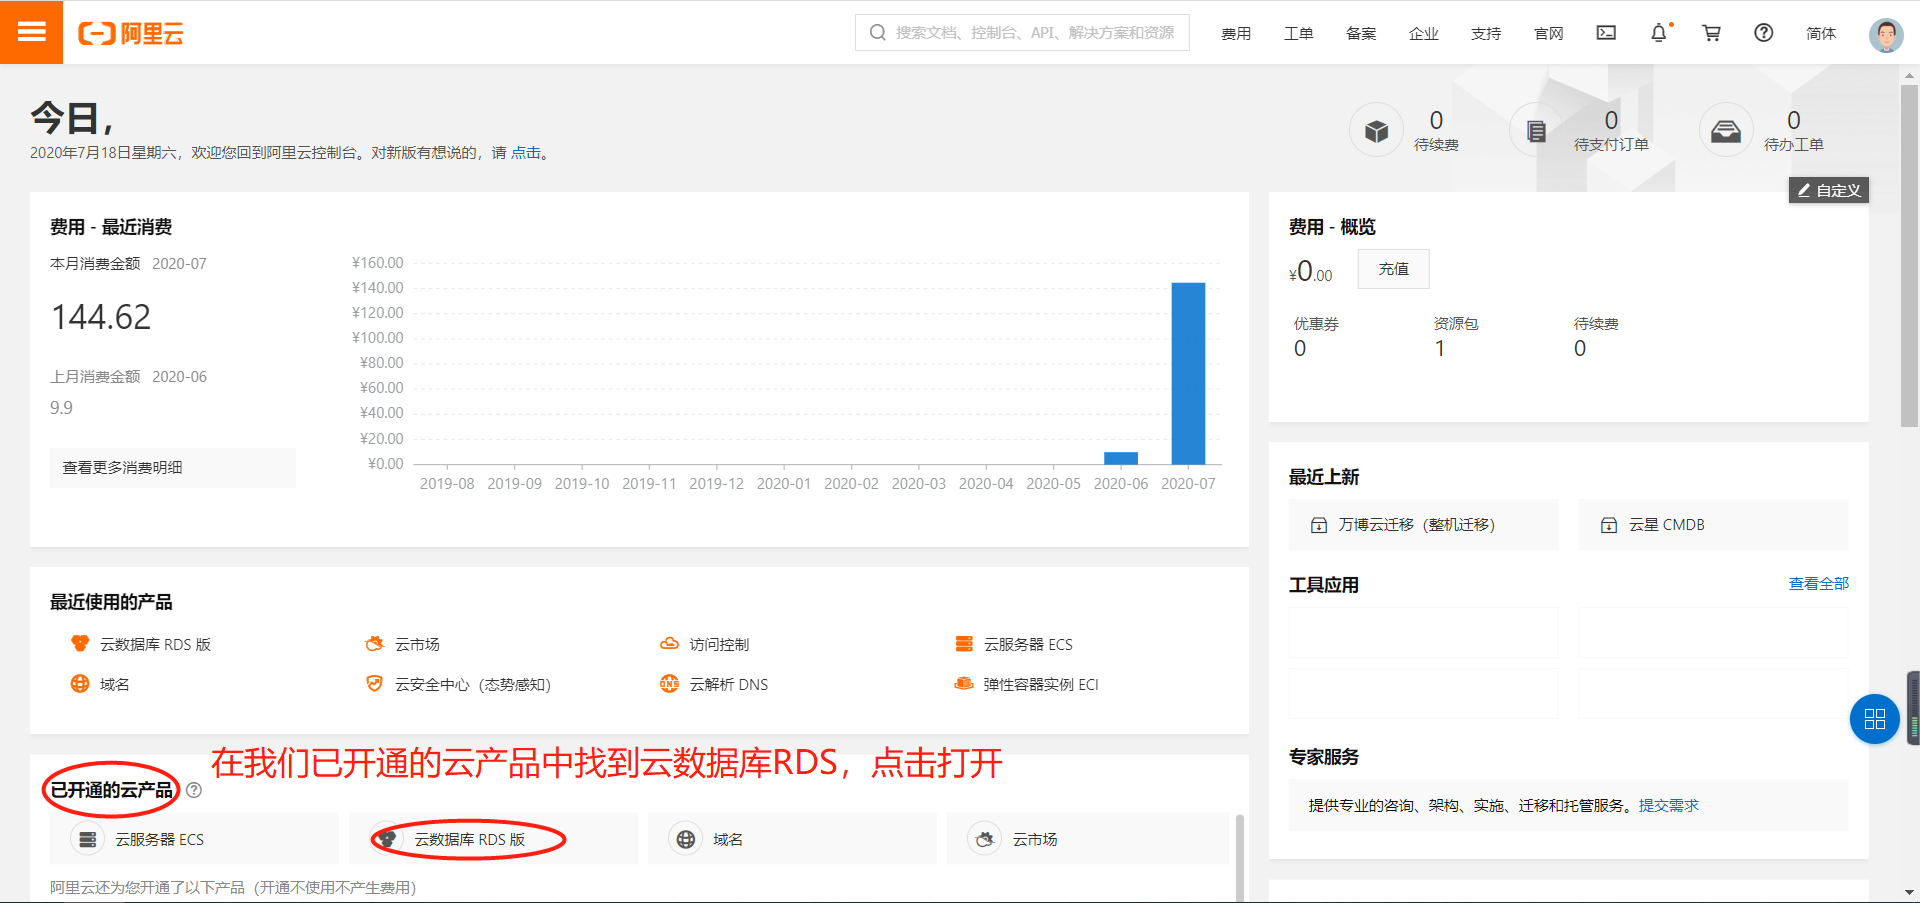Click the 资源包 count 1
The width and height of the screenshot is (1920, 903).
(x=1440, y=348)
